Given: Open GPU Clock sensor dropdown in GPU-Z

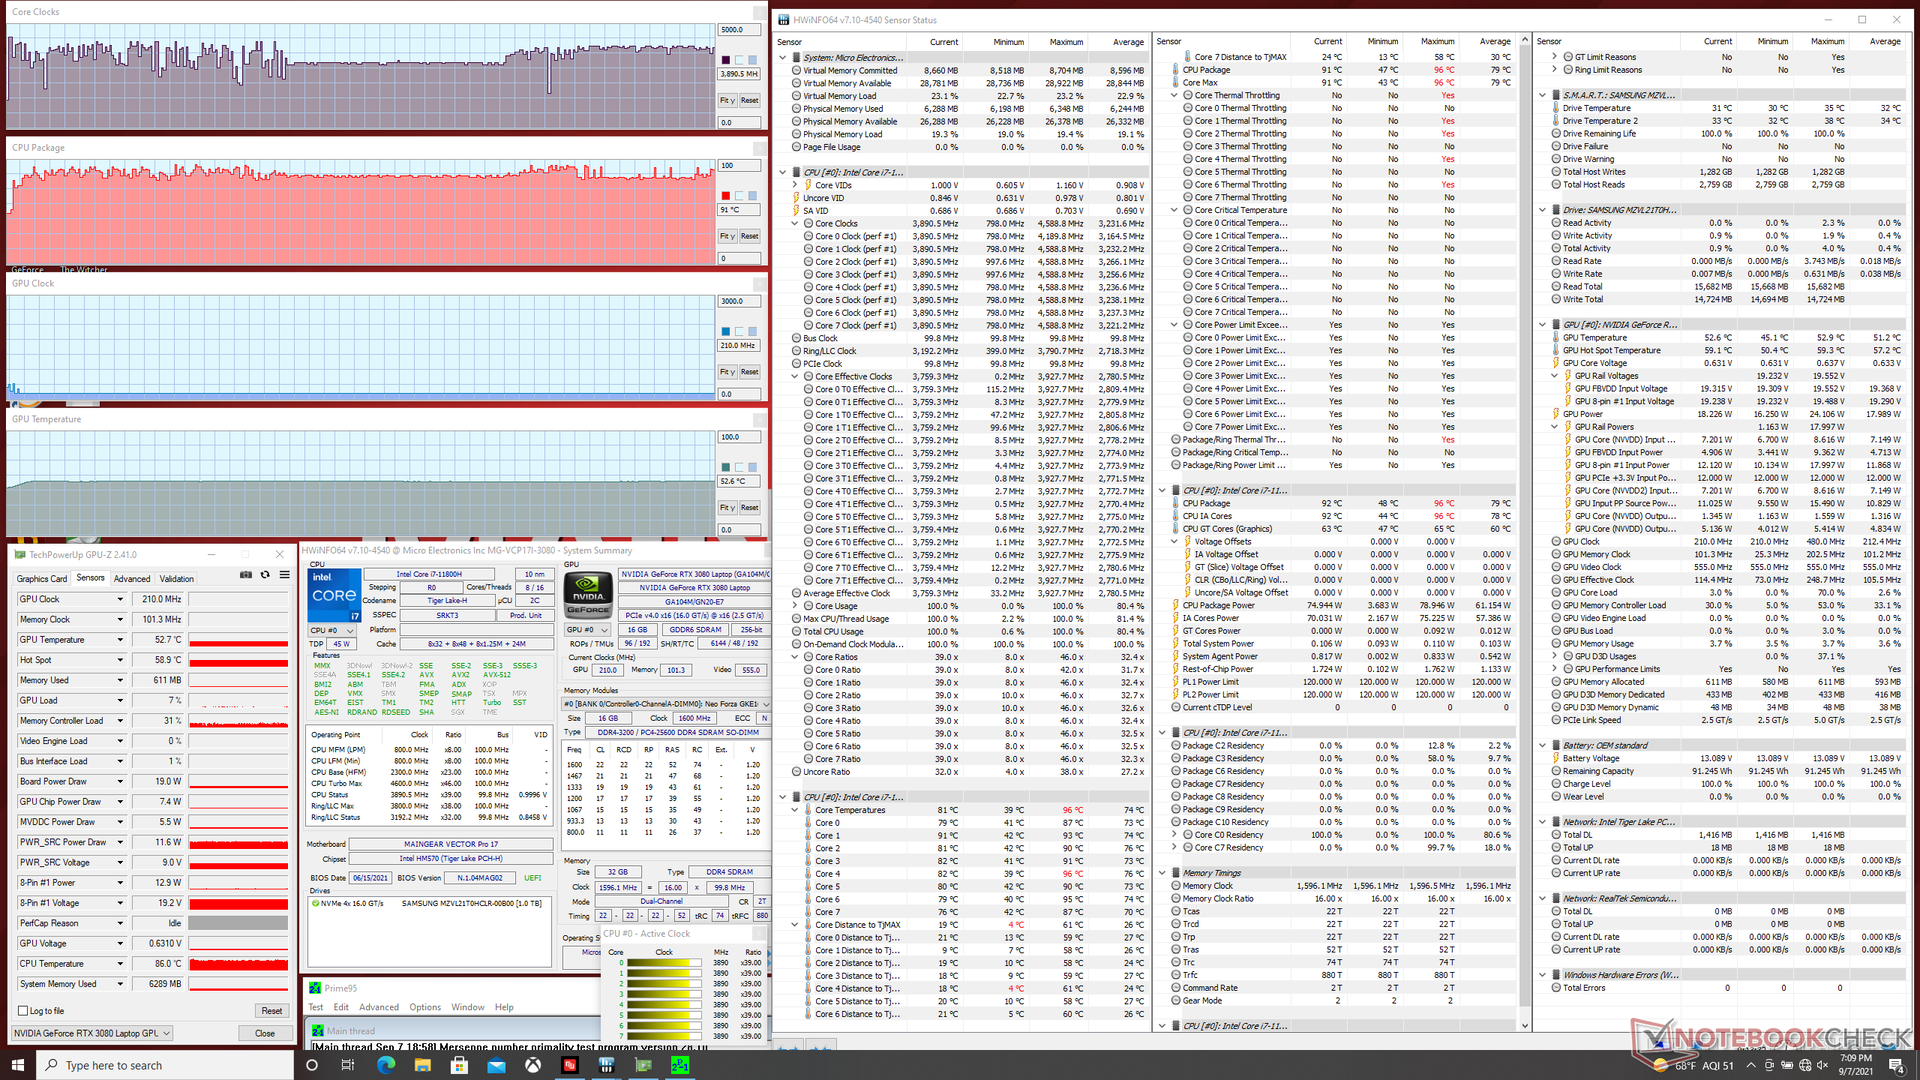Looking at the screenshot, I should point(120,600).
